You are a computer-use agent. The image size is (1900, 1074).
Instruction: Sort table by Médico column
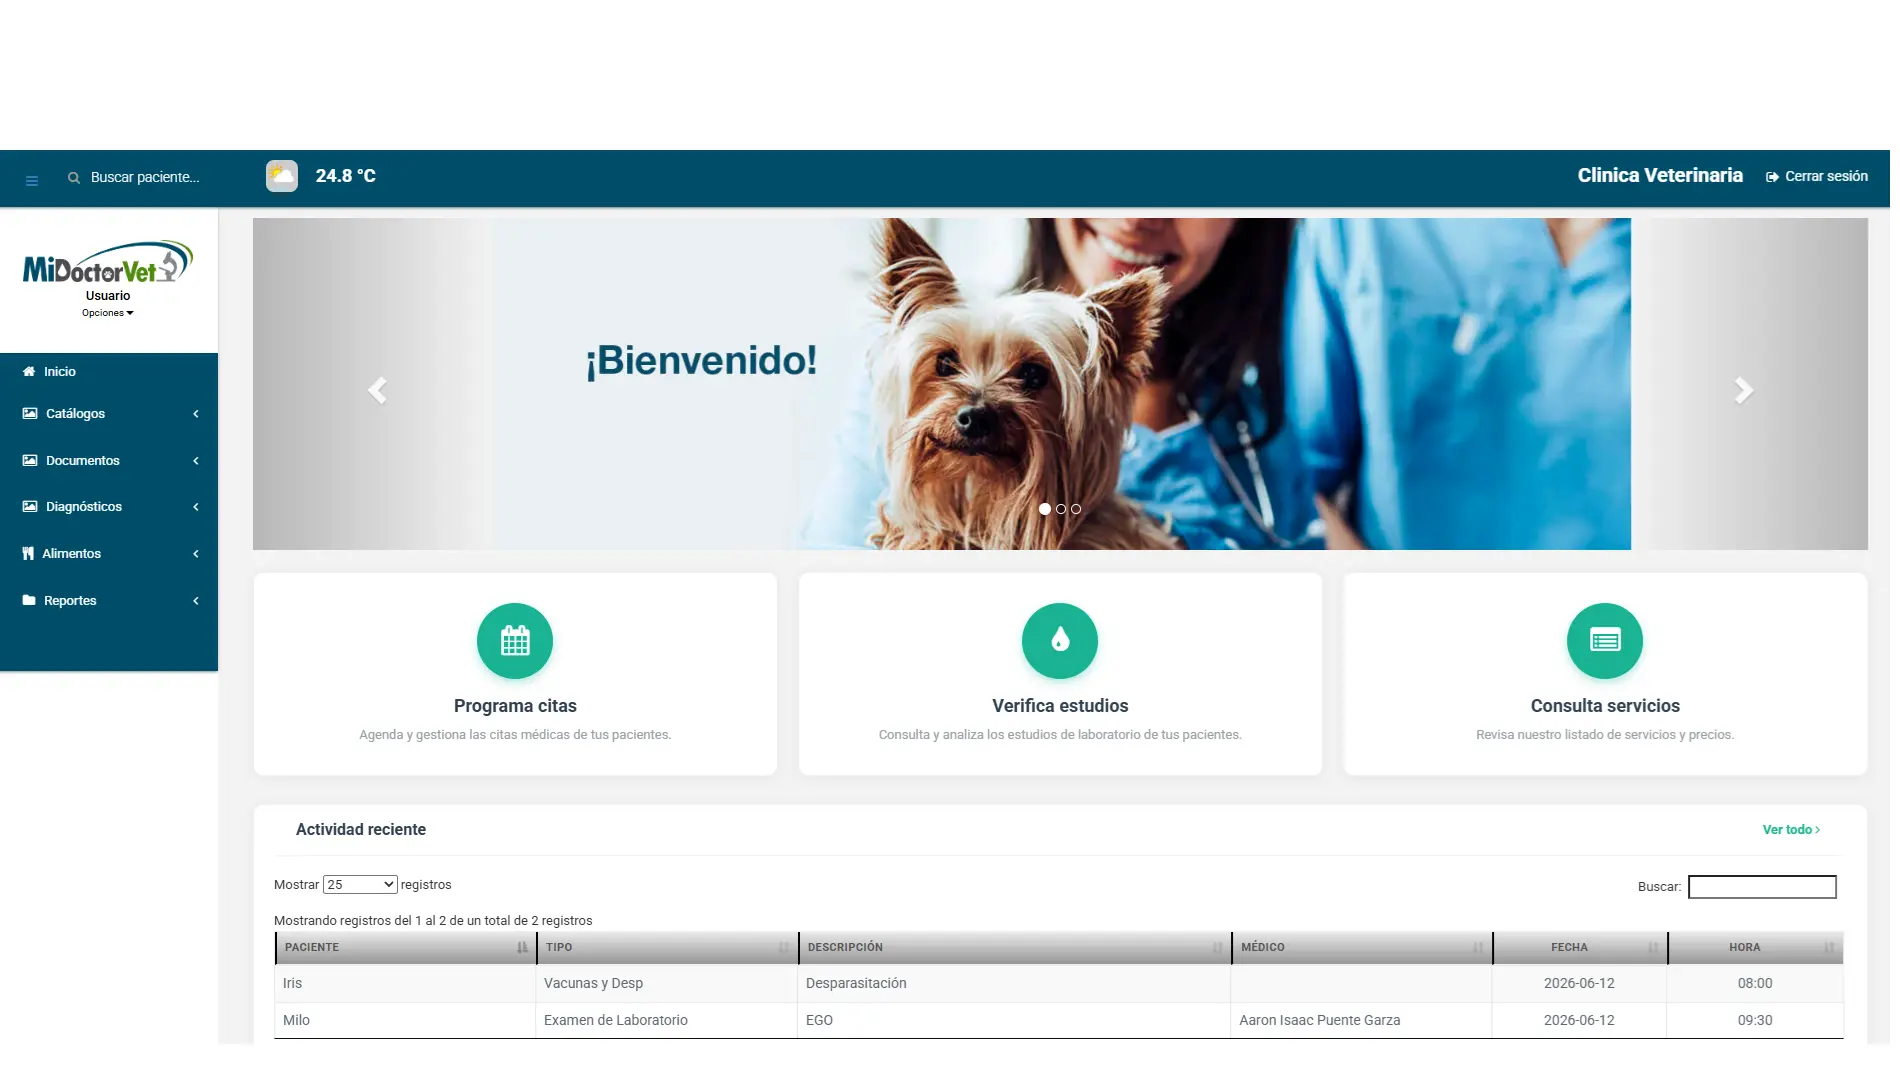click(1362, 947)
